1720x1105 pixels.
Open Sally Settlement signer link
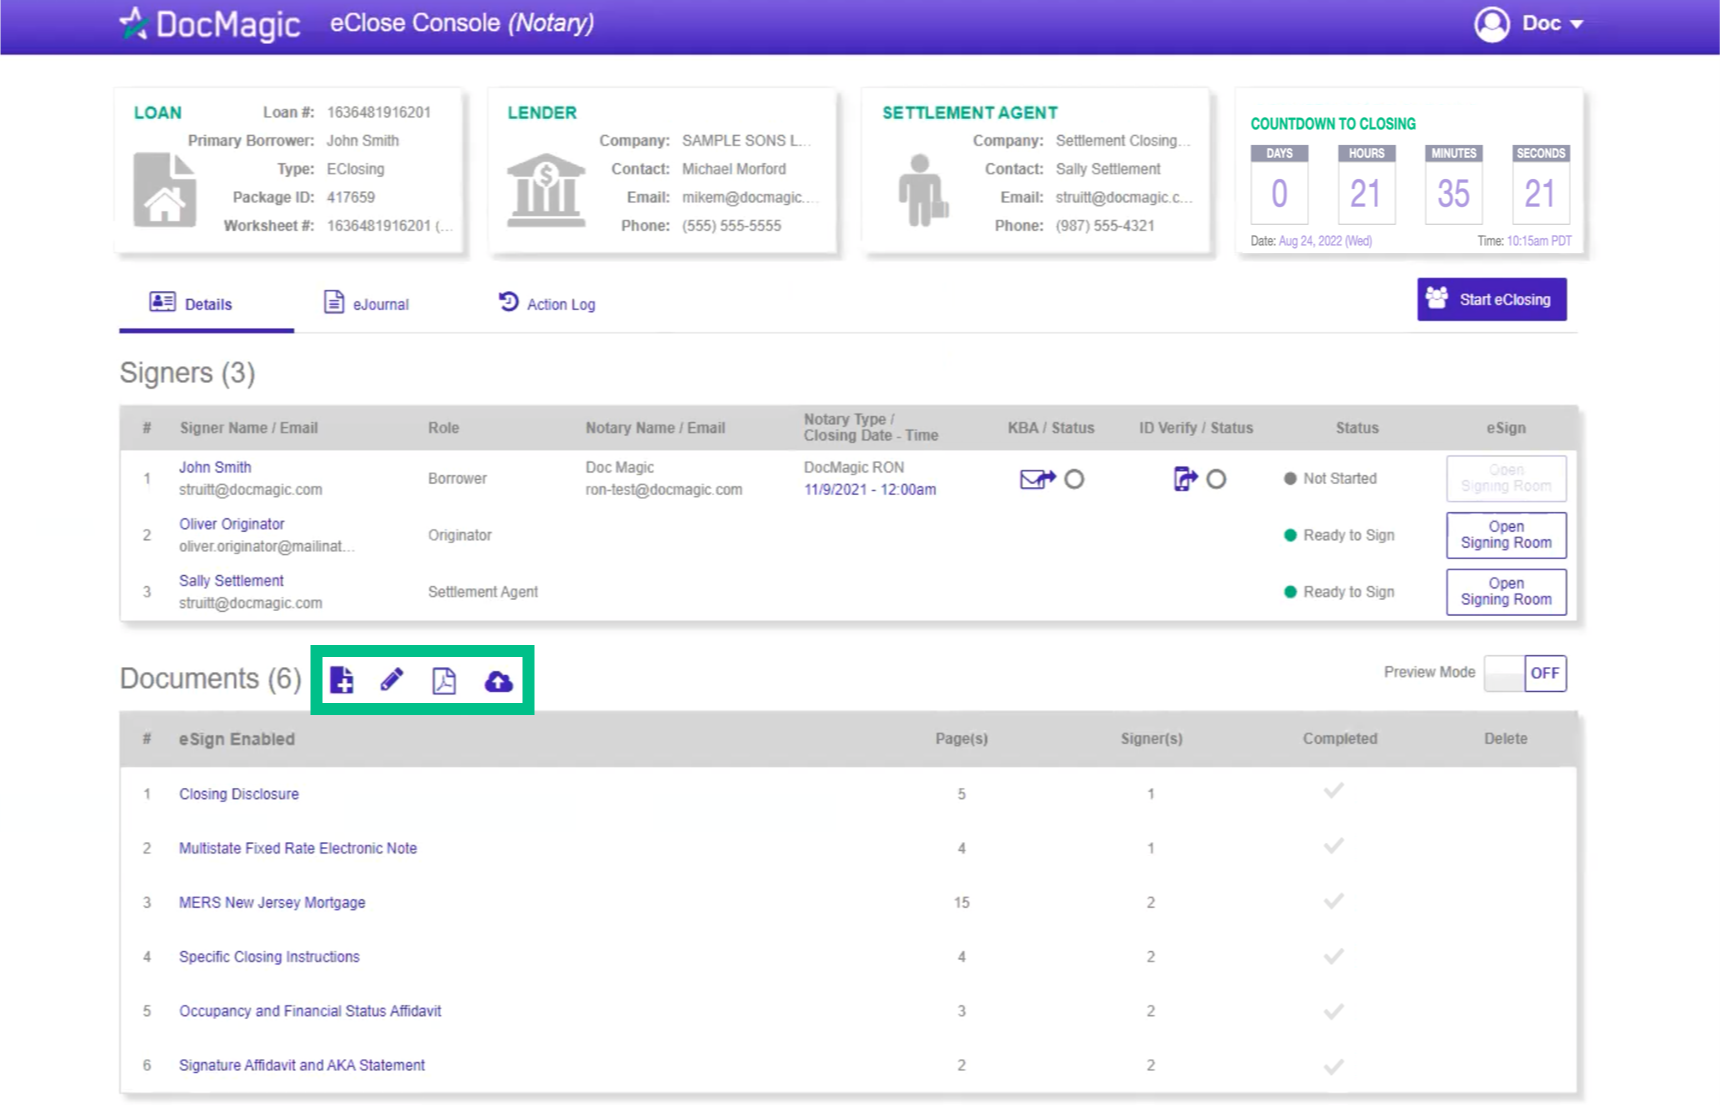tap(231, 581)
